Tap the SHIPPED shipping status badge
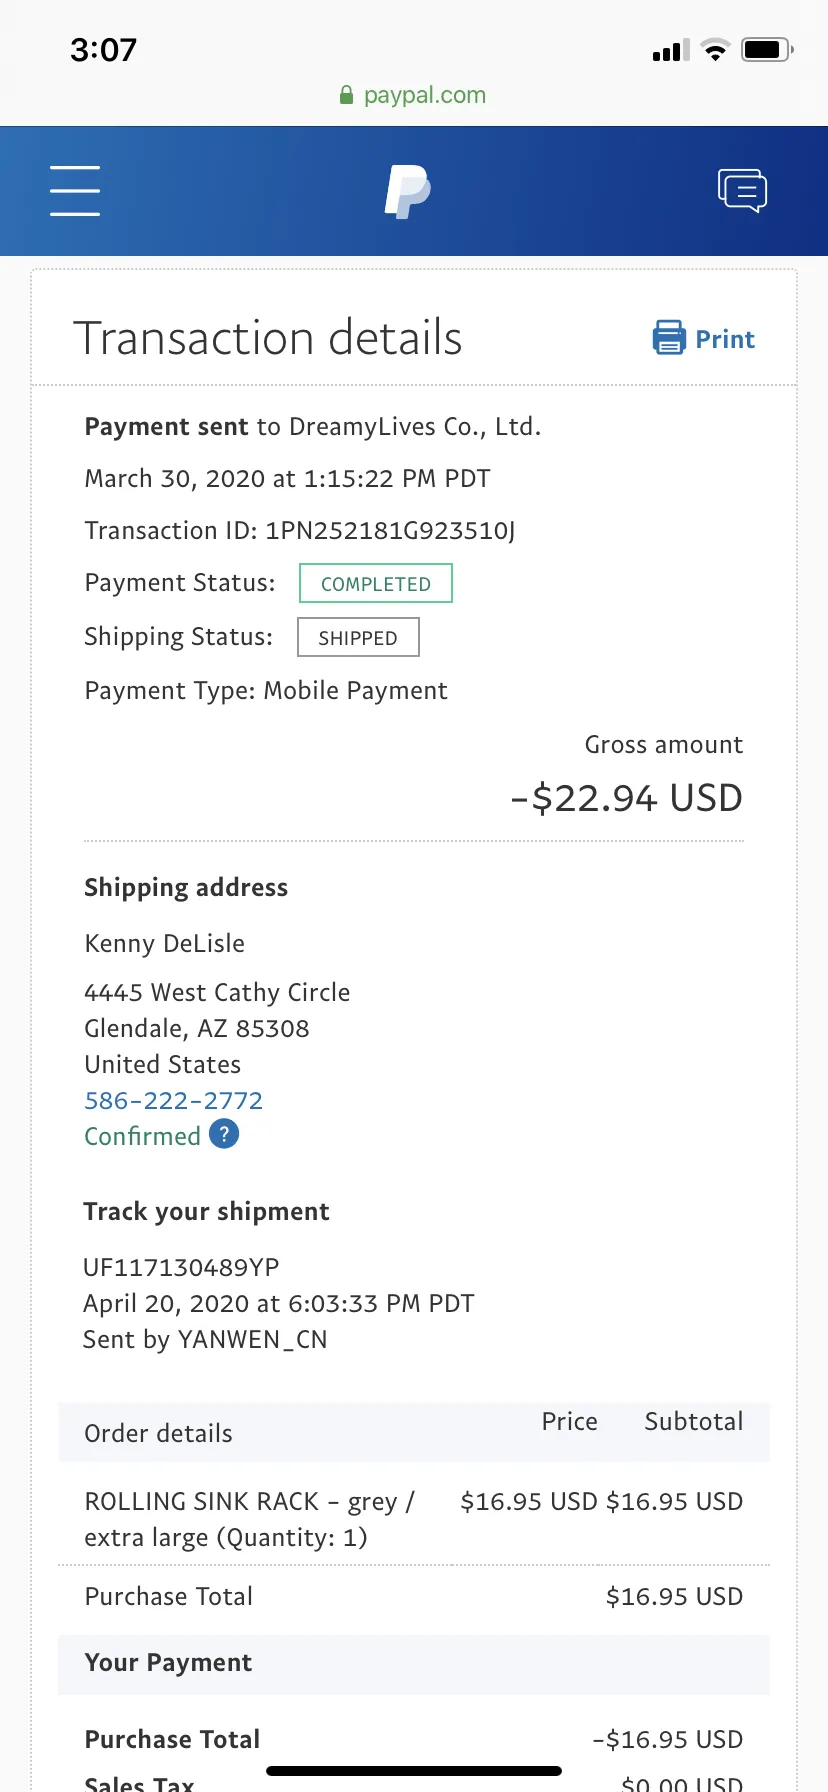 tap(358, 637)
